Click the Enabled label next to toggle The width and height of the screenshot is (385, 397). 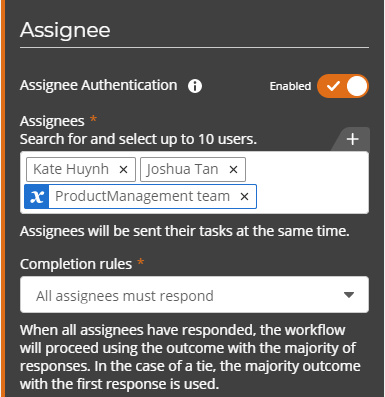290,86
